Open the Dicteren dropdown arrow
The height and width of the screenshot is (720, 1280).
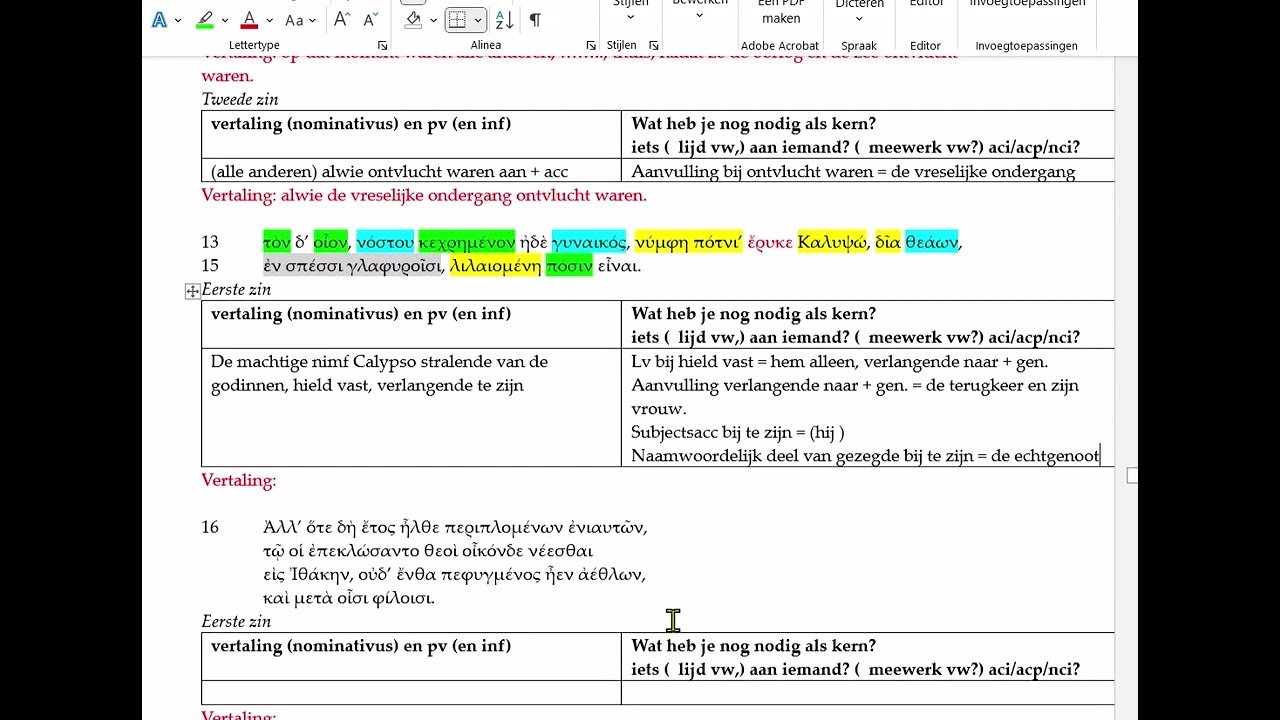pyautogui.click(x=859, y=19)
